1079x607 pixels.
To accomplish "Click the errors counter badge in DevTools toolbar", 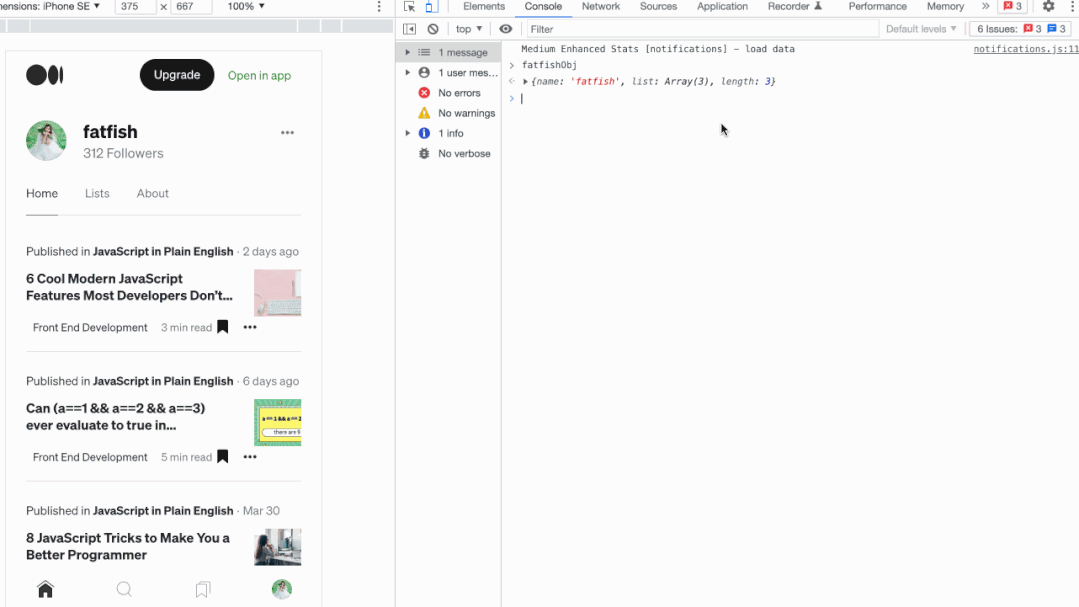I will pyautogui.click(x=1013, y=6).
